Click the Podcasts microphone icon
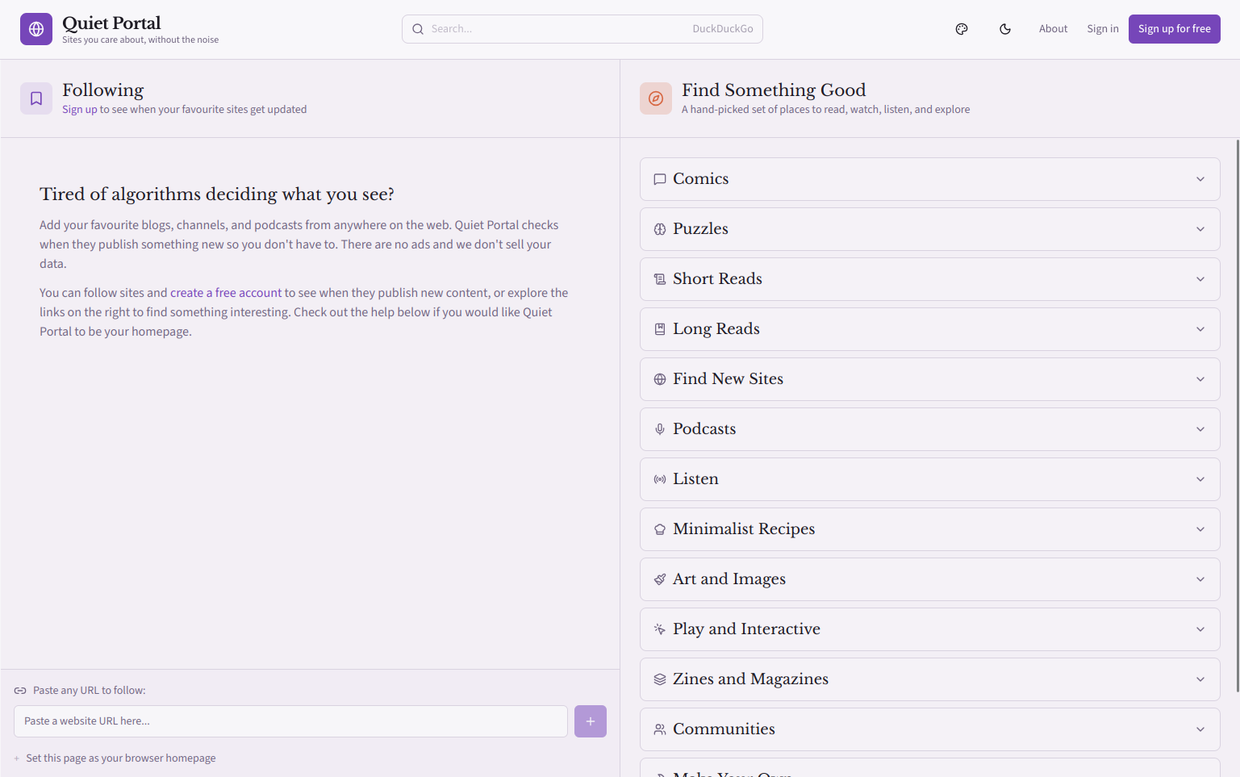1240x777 pixels. (660, 429)
